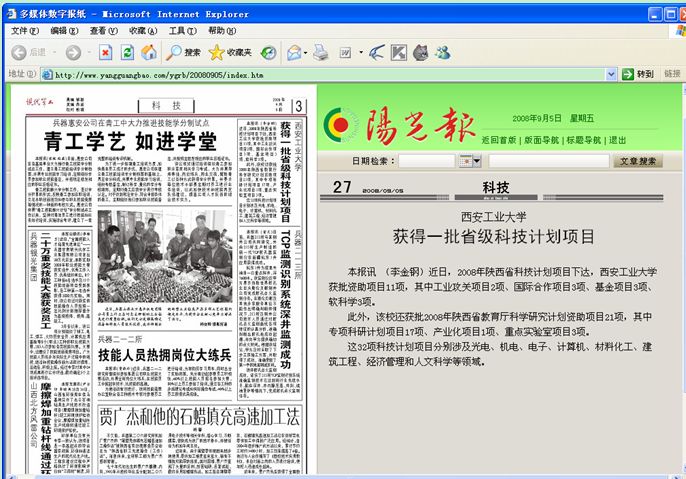Open the 文件(F) menu
686x479 pixels.
click(x=25, y=31)
